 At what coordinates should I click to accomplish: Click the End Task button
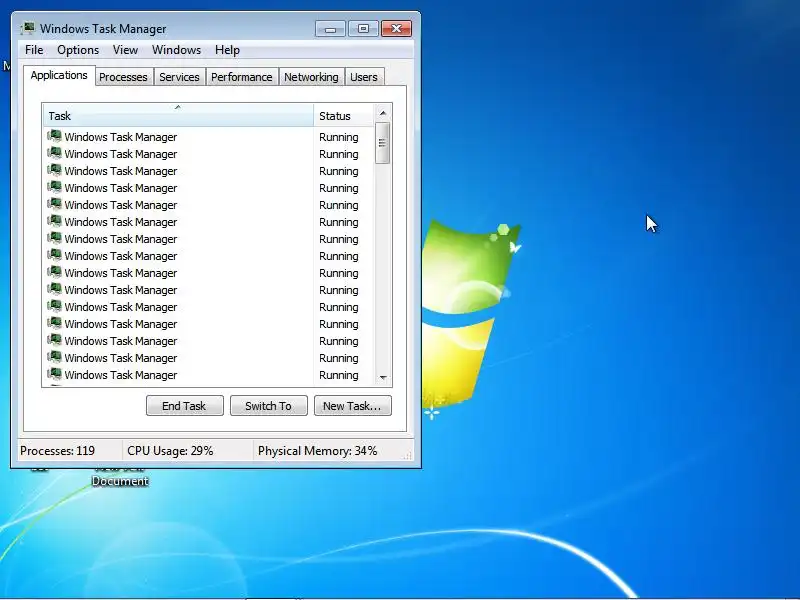(185, 406)
